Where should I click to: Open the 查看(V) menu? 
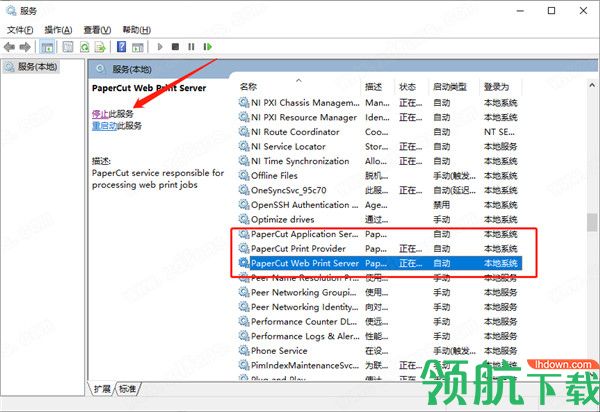97,30
